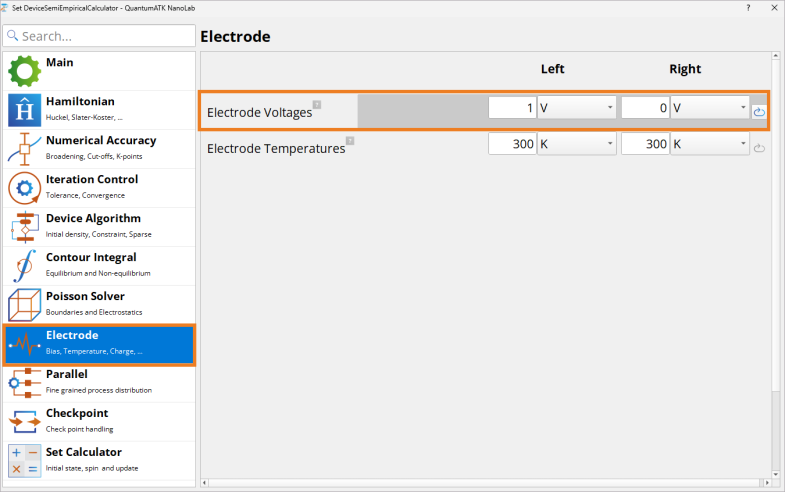Click the Search settings box
Image resolution: width=785 pixels, height=492 pixels.
click(x=99, y=36)
